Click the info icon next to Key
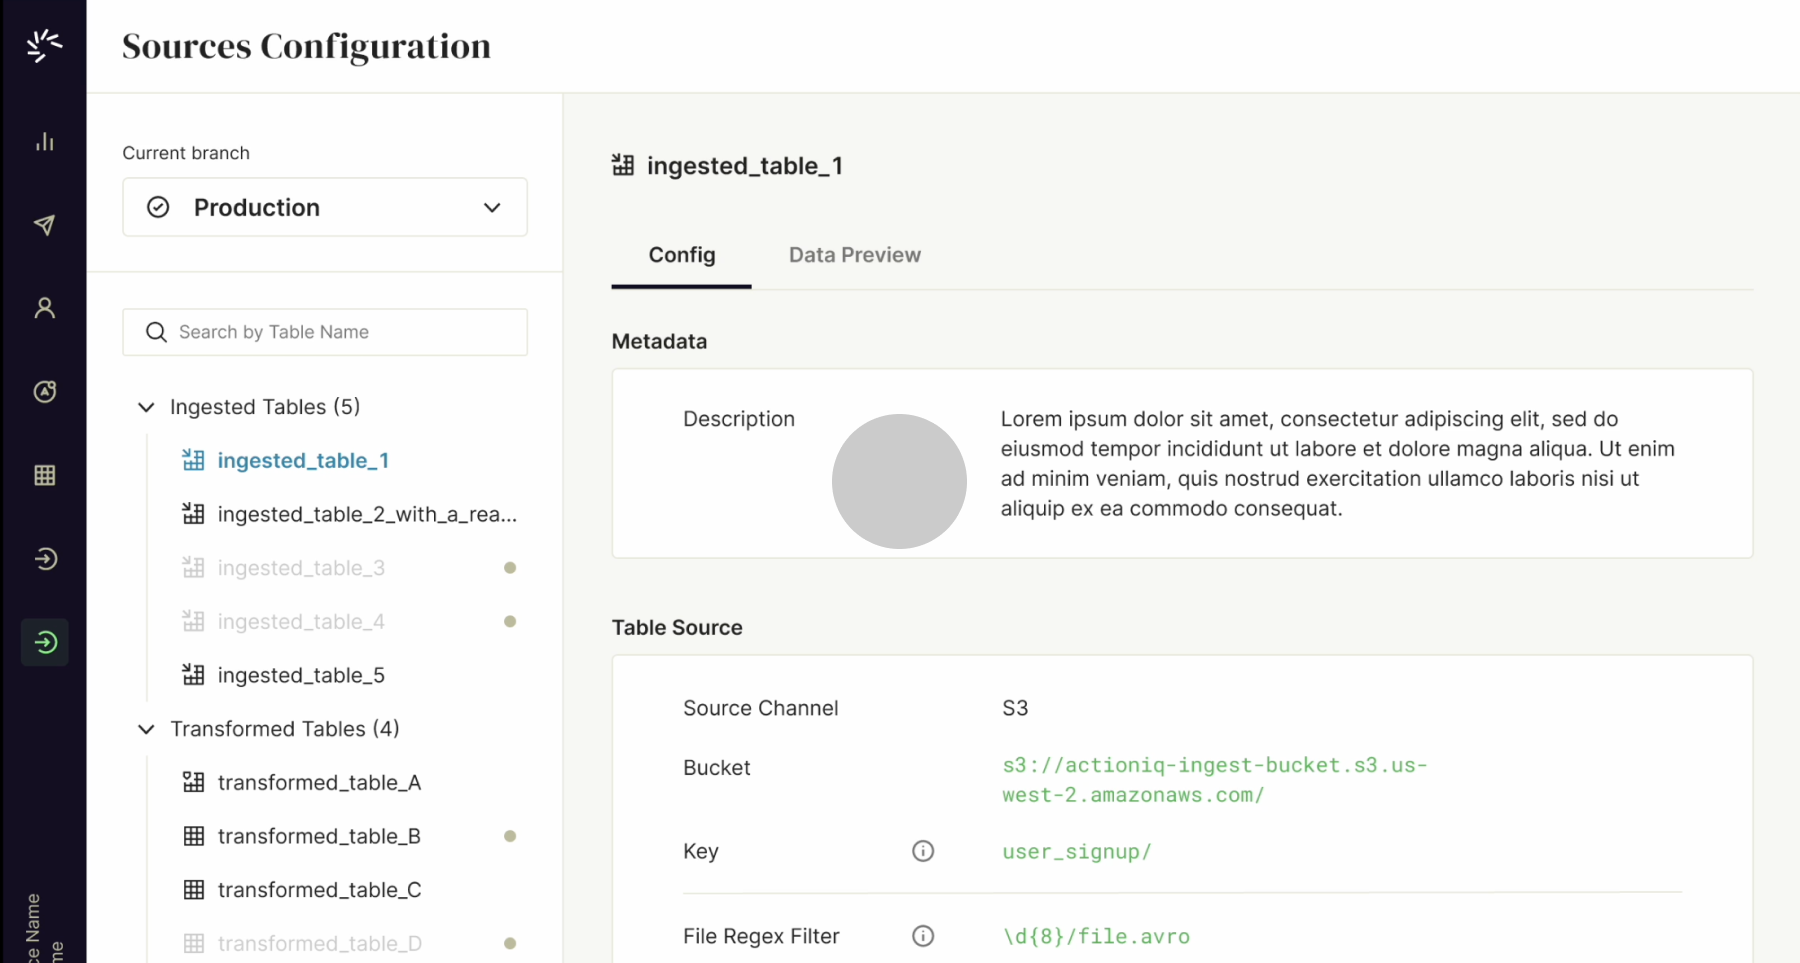This screenshot has width=1800, height=963. click(x=923, y=851)
